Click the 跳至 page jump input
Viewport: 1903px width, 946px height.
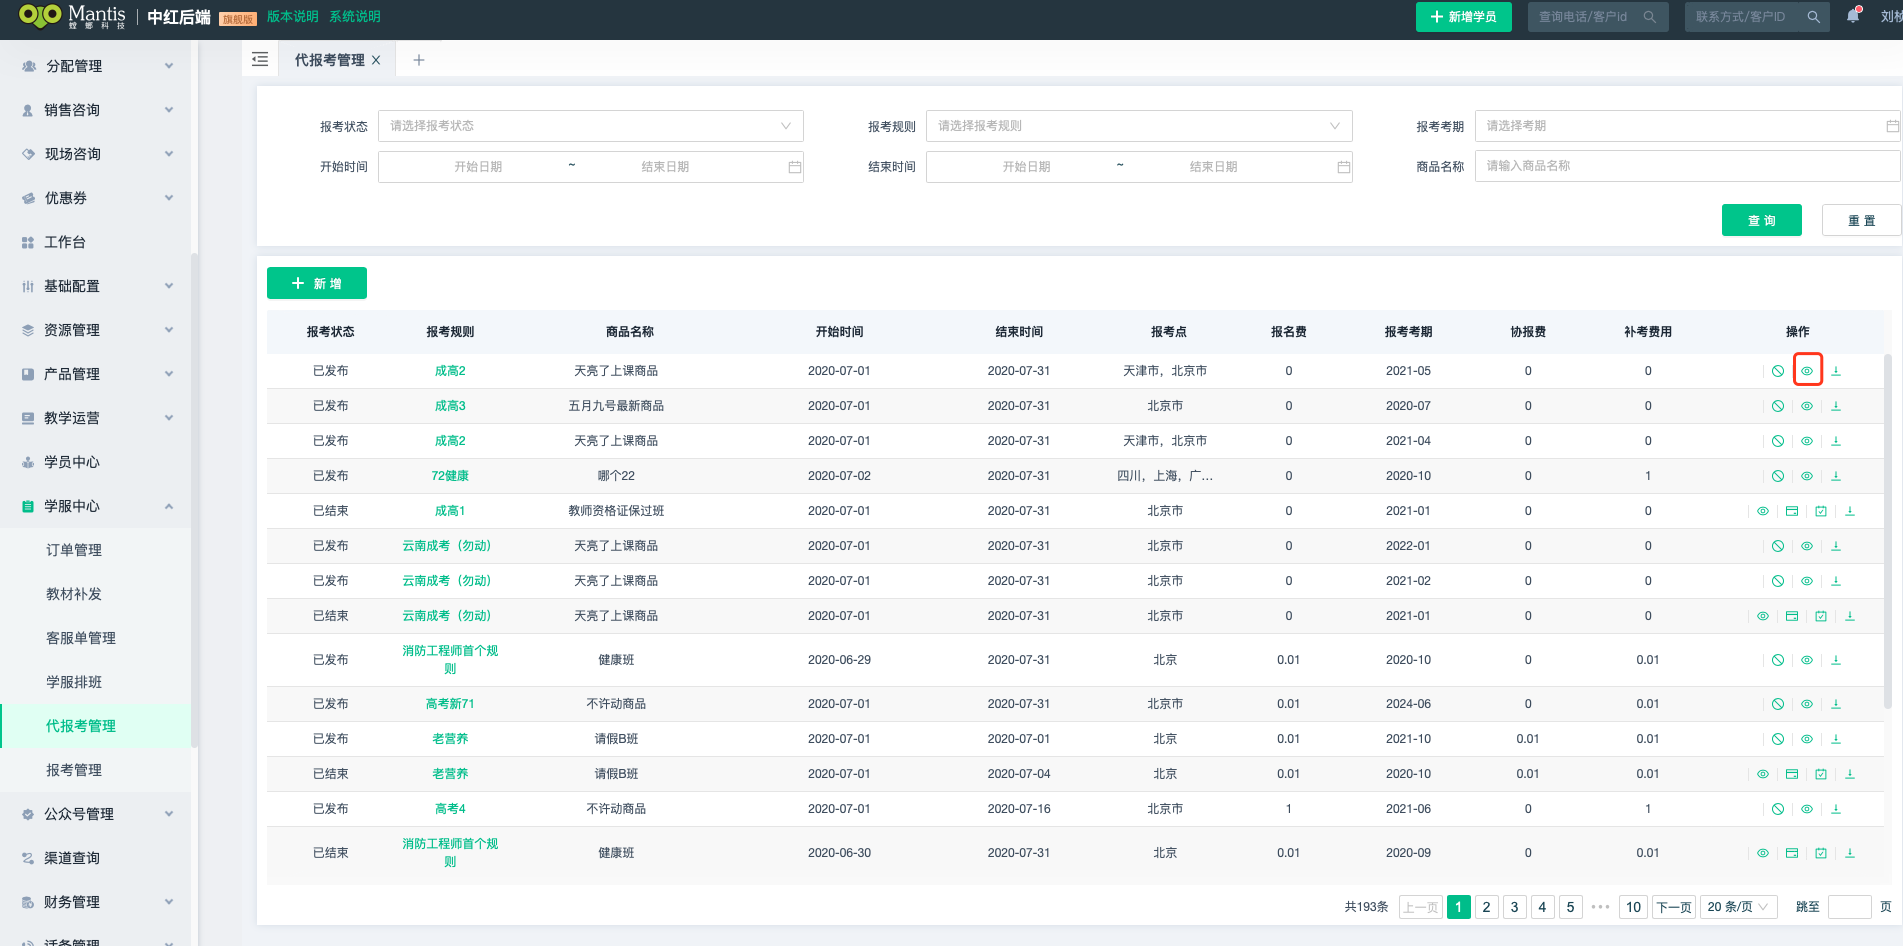click(x=1849, y=907)
